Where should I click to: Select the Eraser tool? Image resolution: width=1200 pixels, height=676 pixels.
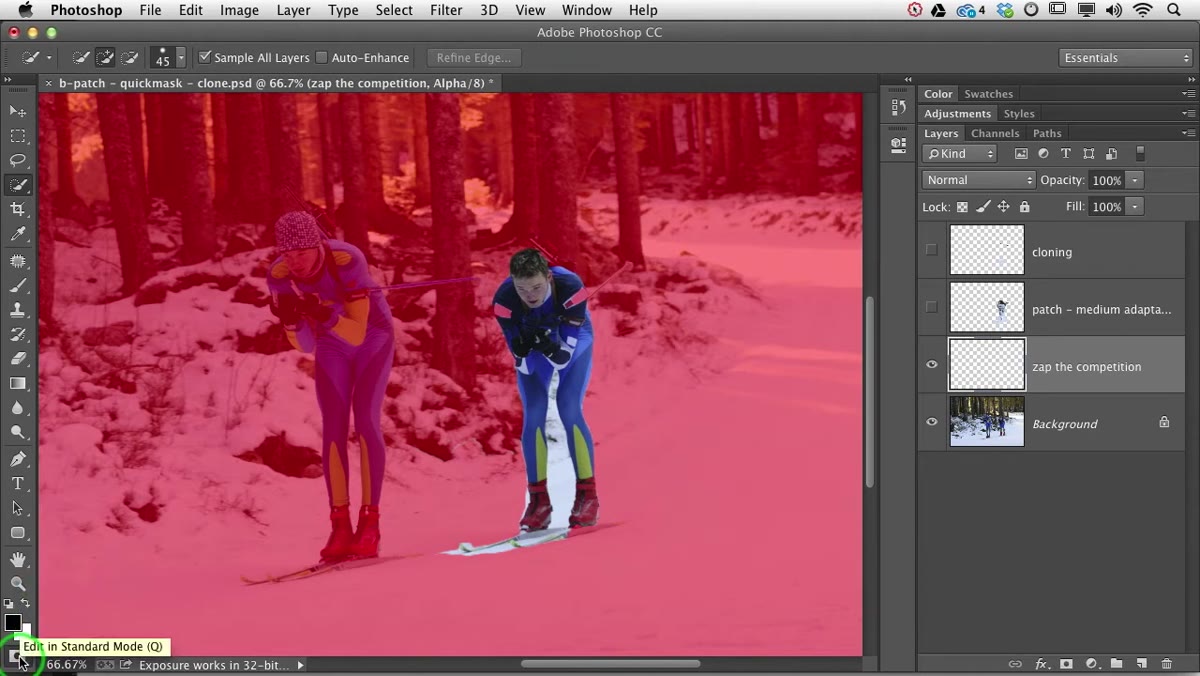tap(18, 359)
